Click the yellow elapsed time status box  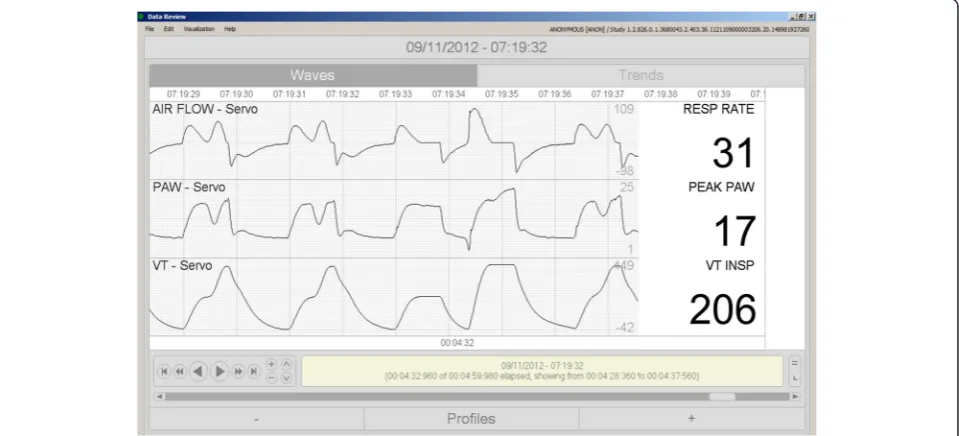click(542, 371)
